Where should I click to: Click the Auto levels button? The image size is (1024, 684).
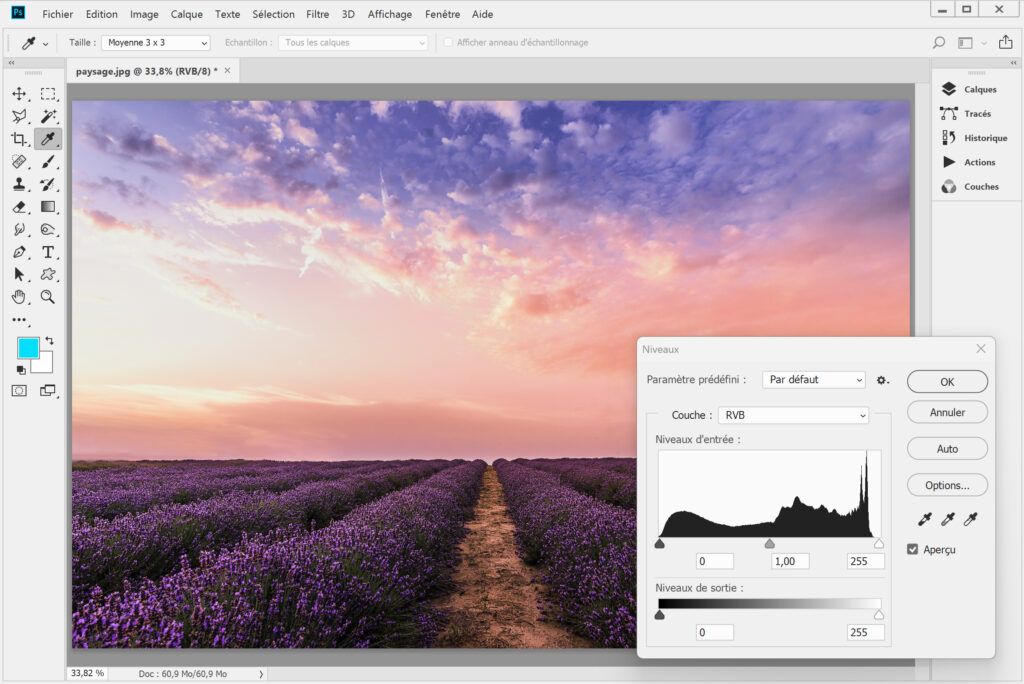click(x=947, y=449)
